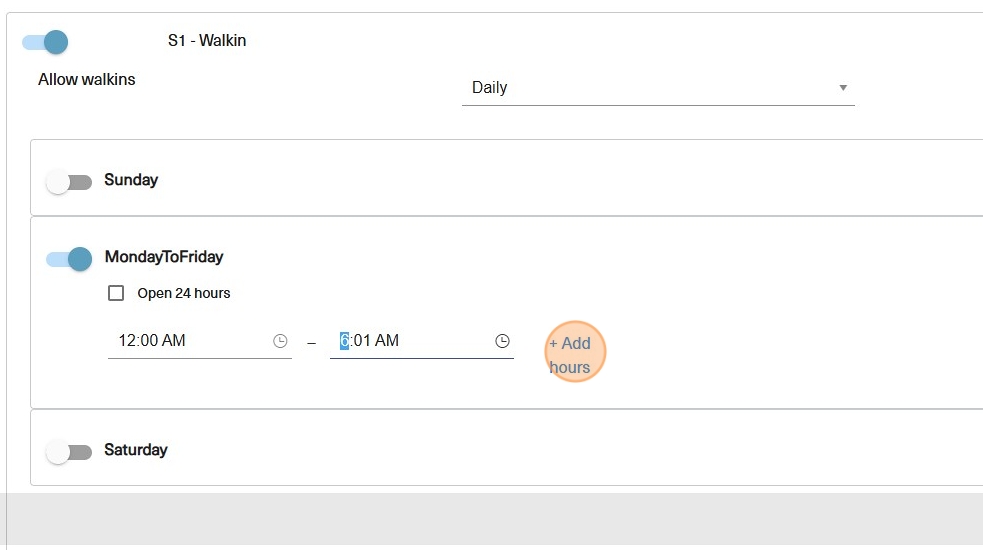Click the Sunday day label

(131, 180)
